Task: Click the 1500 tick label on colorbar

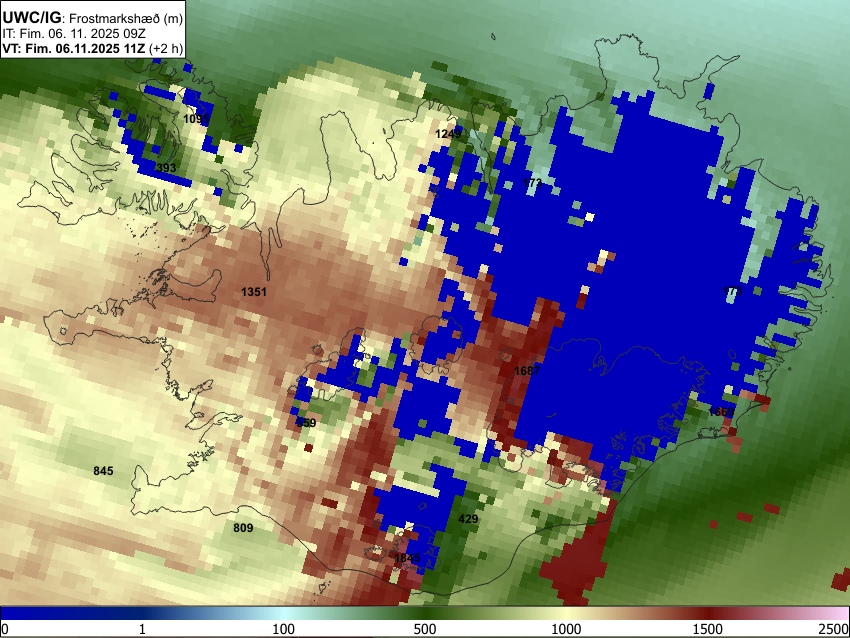Action: (708, 629)
